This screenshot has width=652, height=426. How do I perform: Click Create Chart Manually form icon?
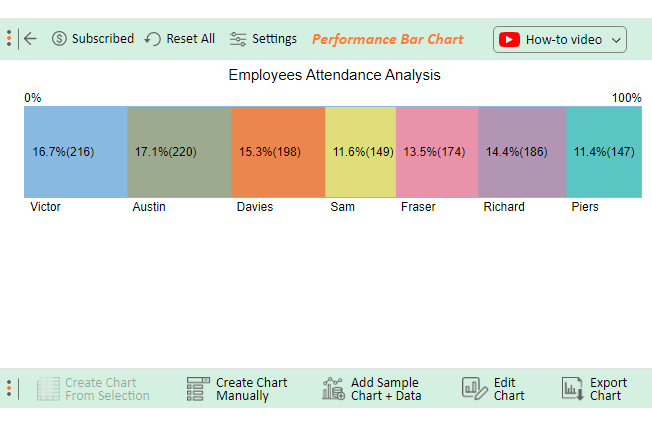click(x=198, y=389)
